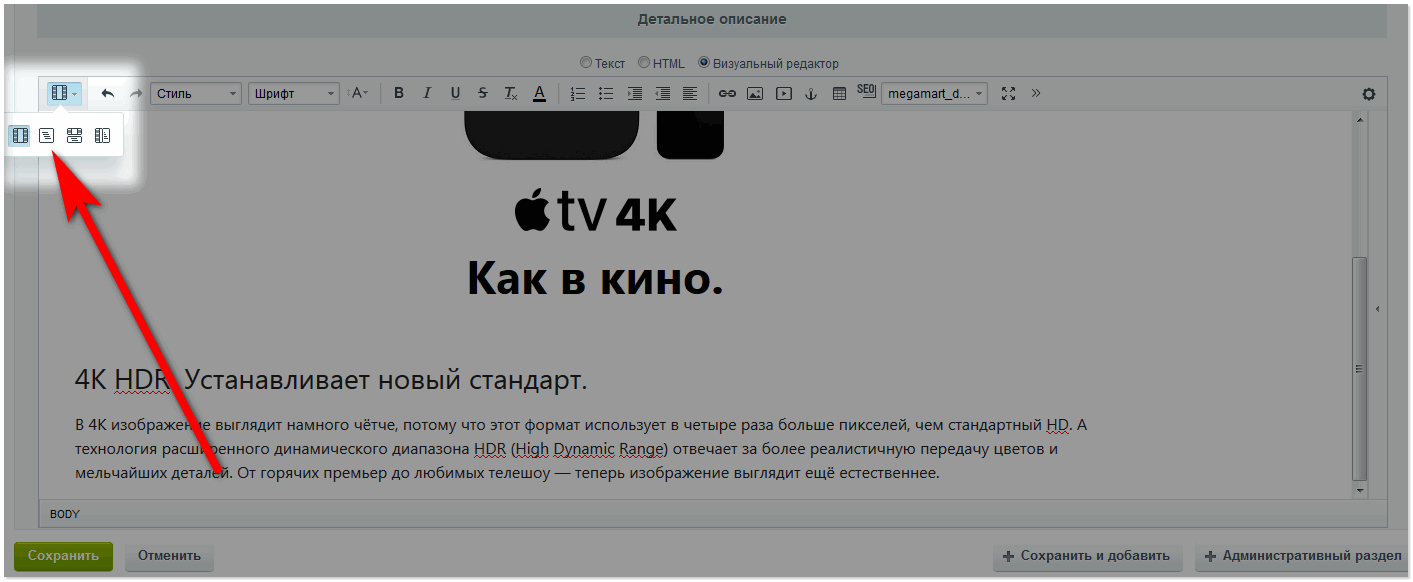1413x582 pixels.
Task: Open the text color picker
Action: pyautogui.click(x=539, y=93)
